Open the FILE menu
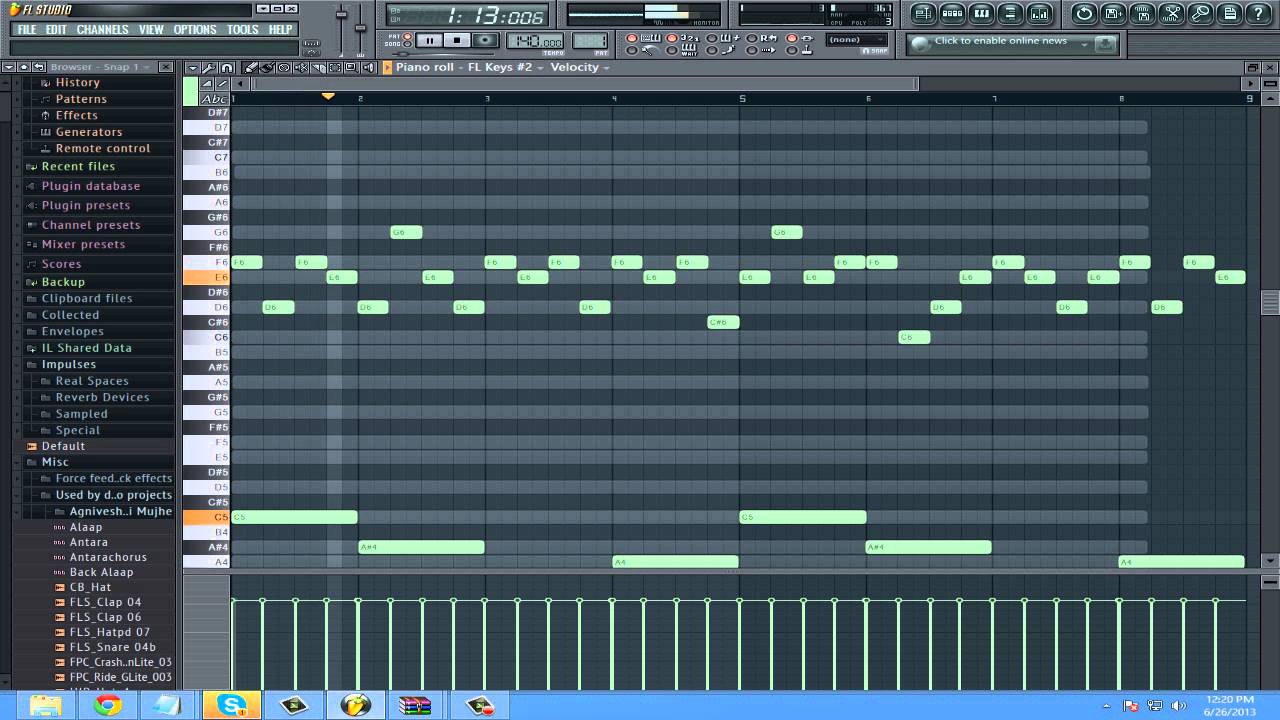The image size is (1280, 720). [27, 29]
